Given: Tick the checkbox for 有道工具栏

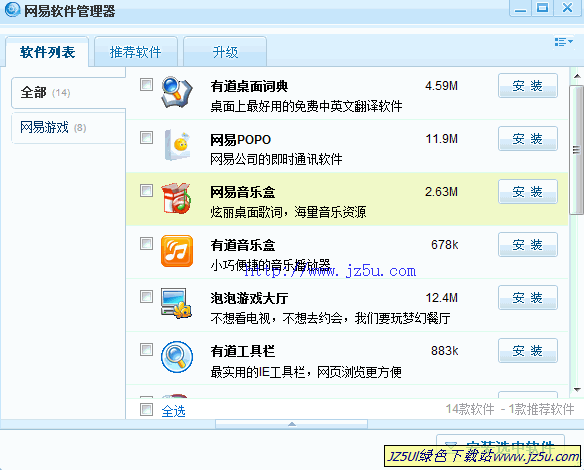Looking at the screenshot, I should click(x=146, y=349).
